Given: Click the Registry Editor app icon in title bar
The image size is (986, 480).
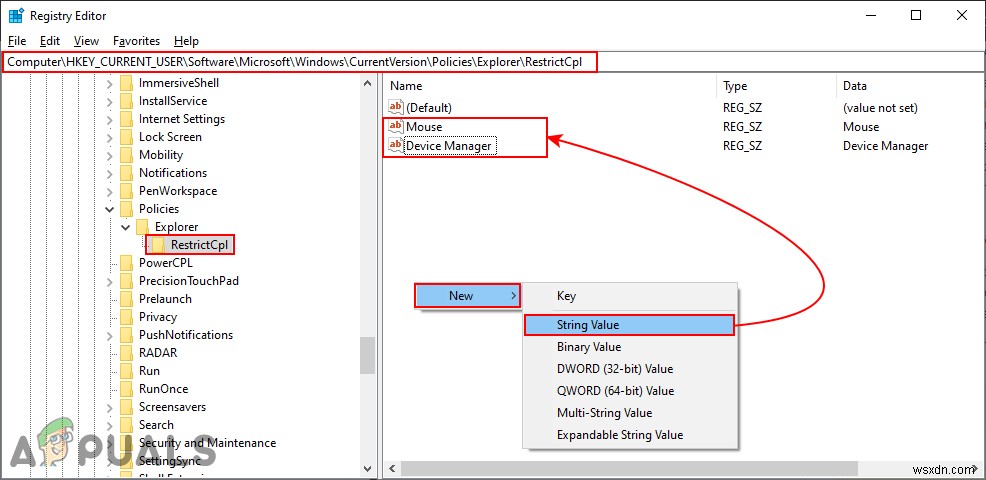Looking at the screenshot, I should click(16, 16).
